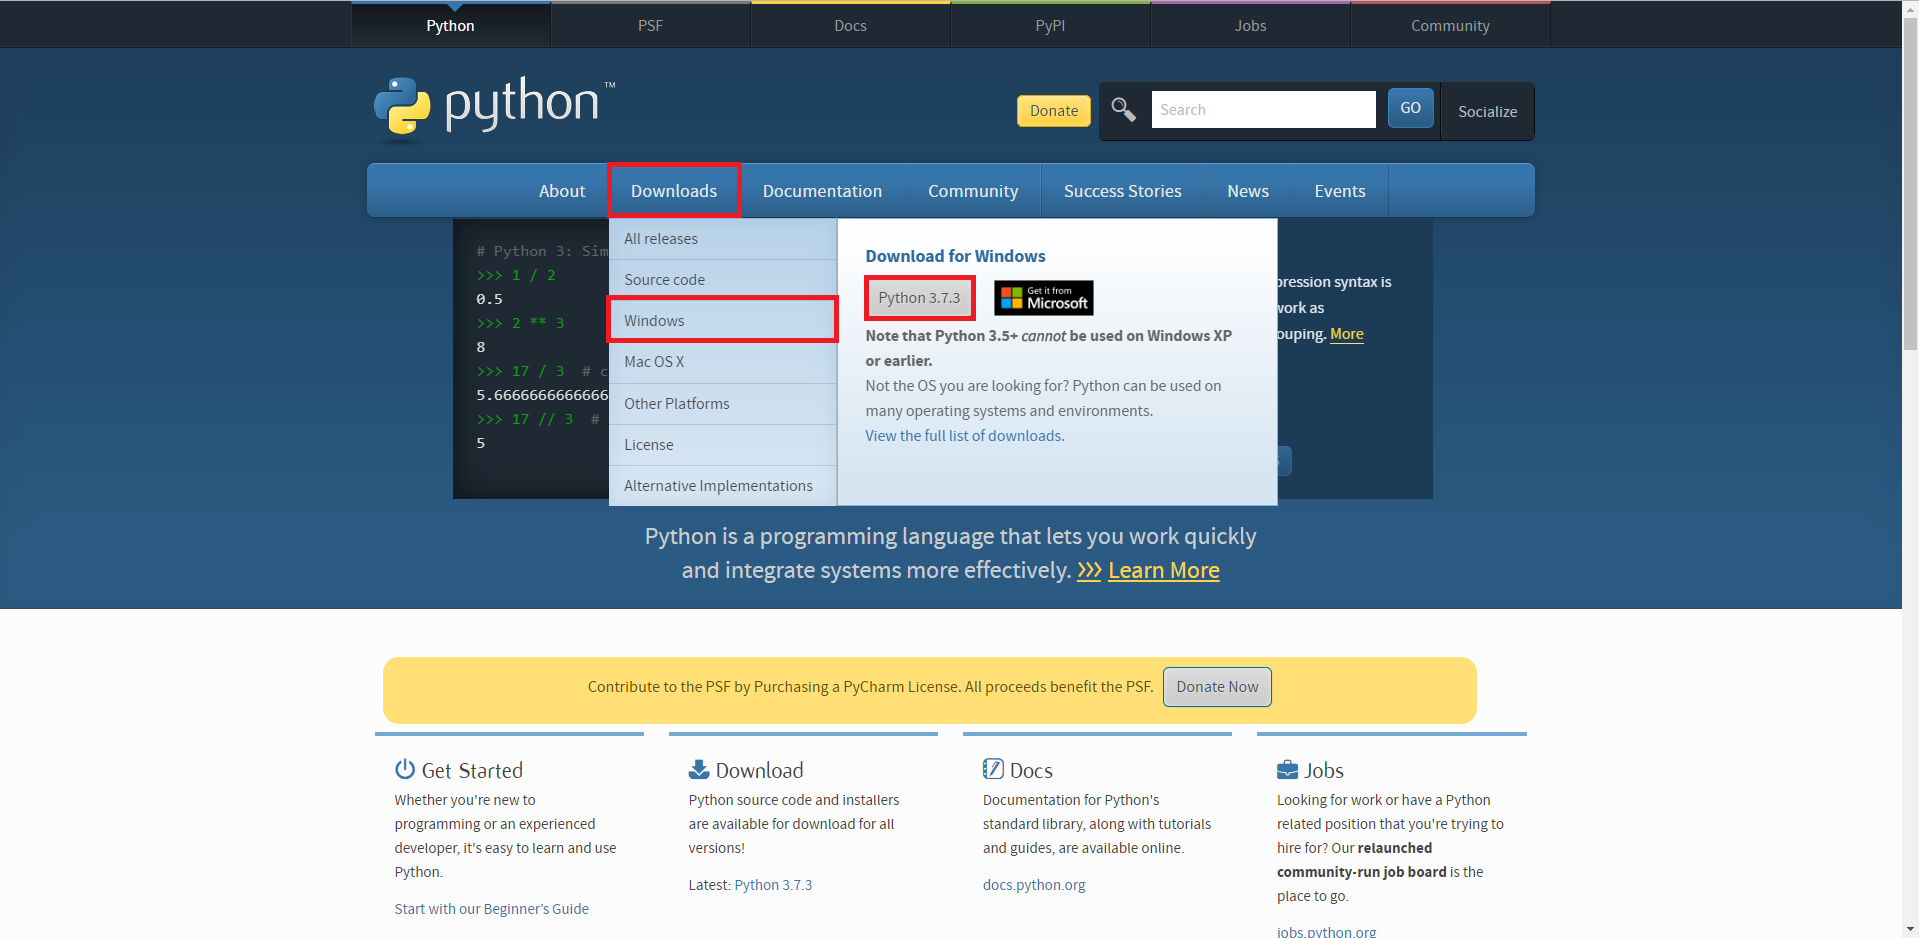Select Other Platforms menu entry
This screenshot has width=1919, height=938.
coord(722,404)
